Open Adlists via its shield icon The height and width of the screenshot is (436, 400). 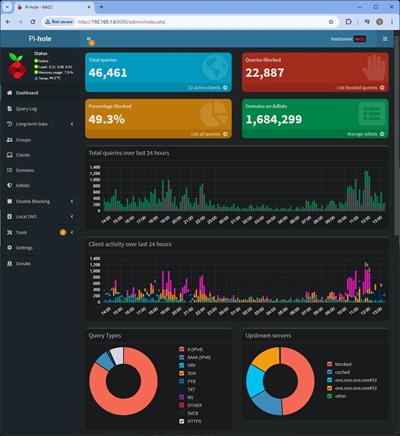coord(10,185)
